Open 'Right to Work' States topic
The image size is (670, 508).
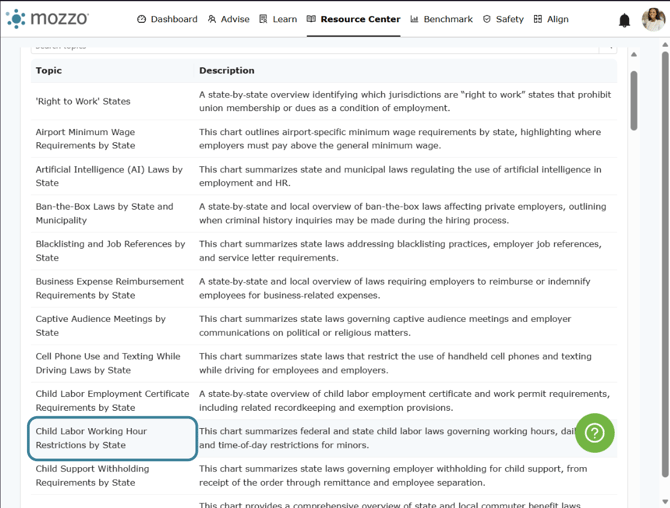pos(83,101)
